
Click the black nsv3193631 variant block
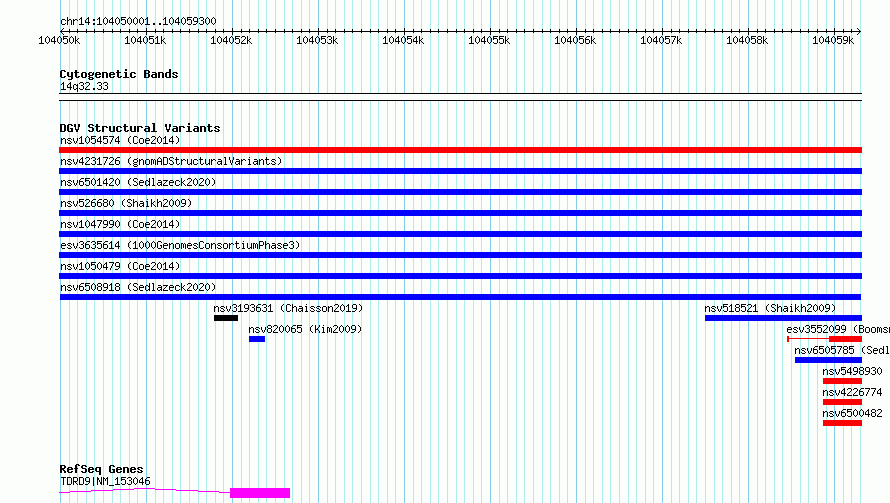click(226, 318)
